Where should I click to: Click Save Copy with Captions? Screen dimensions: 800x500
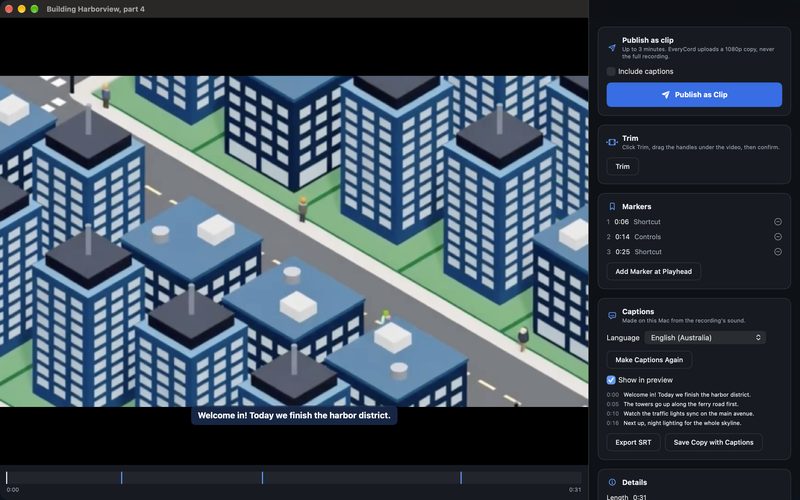coord(713,442)
